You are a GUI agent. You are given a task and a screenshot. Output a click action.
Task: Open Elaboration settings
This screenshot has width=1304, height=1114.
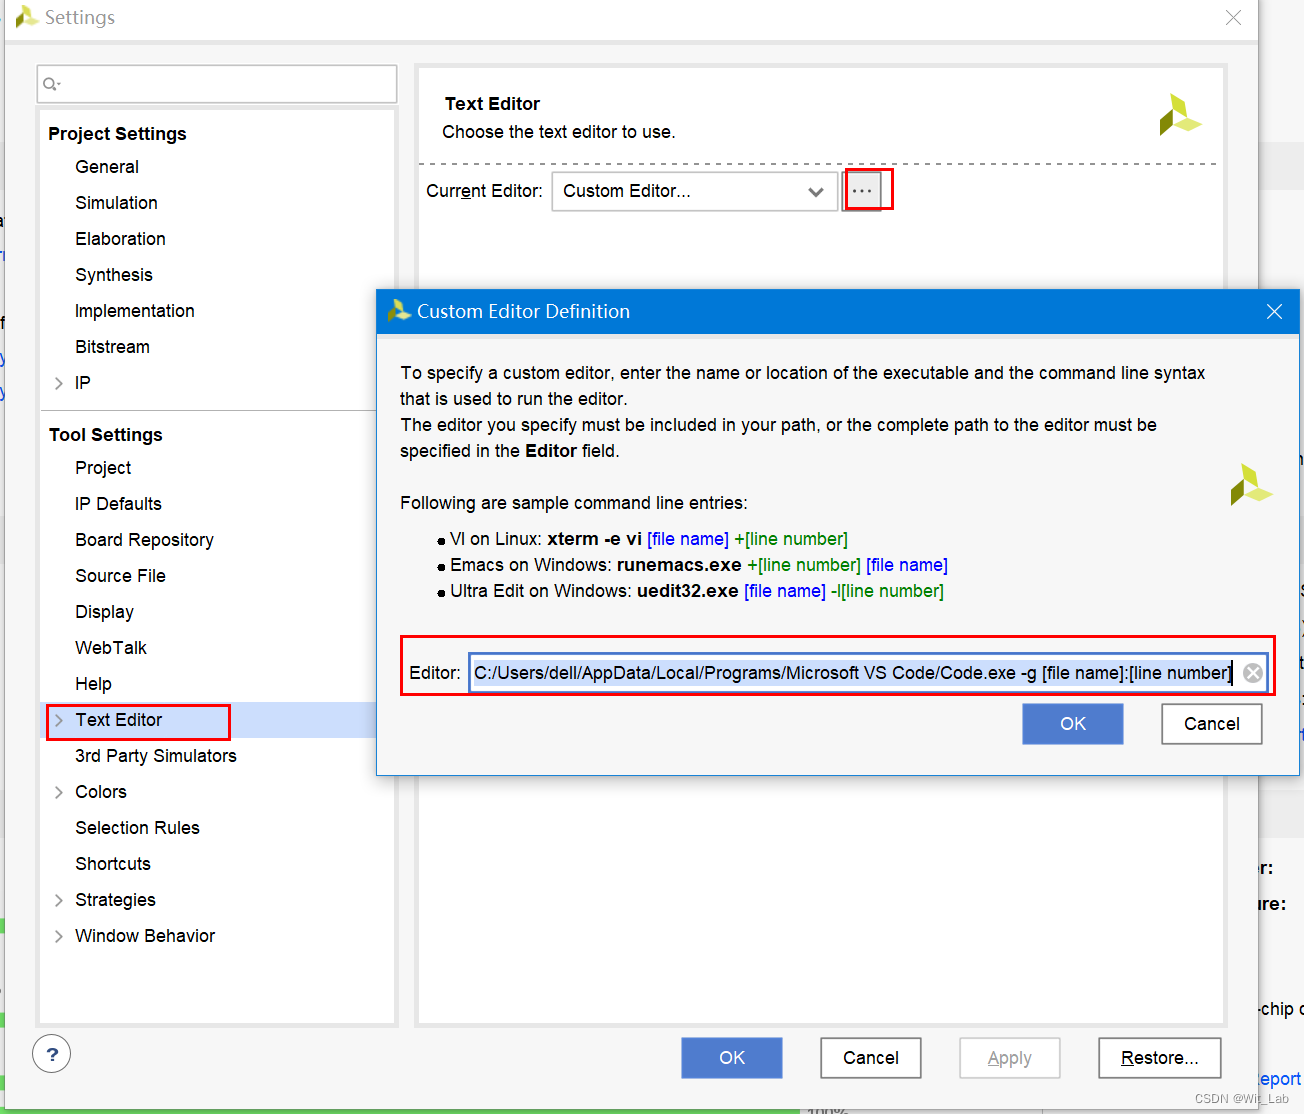pos(120,239)
